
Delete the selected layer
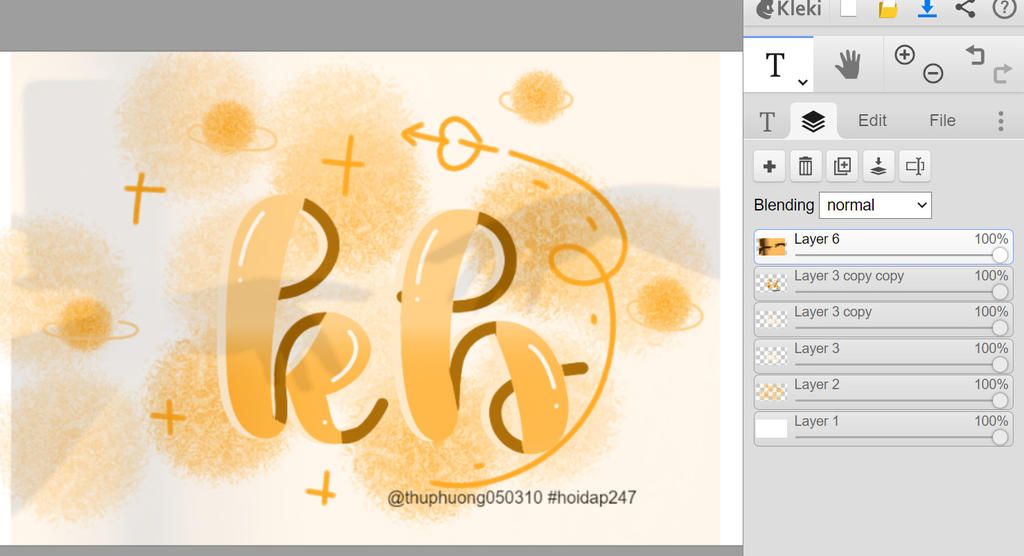click(x=806, y=167)
